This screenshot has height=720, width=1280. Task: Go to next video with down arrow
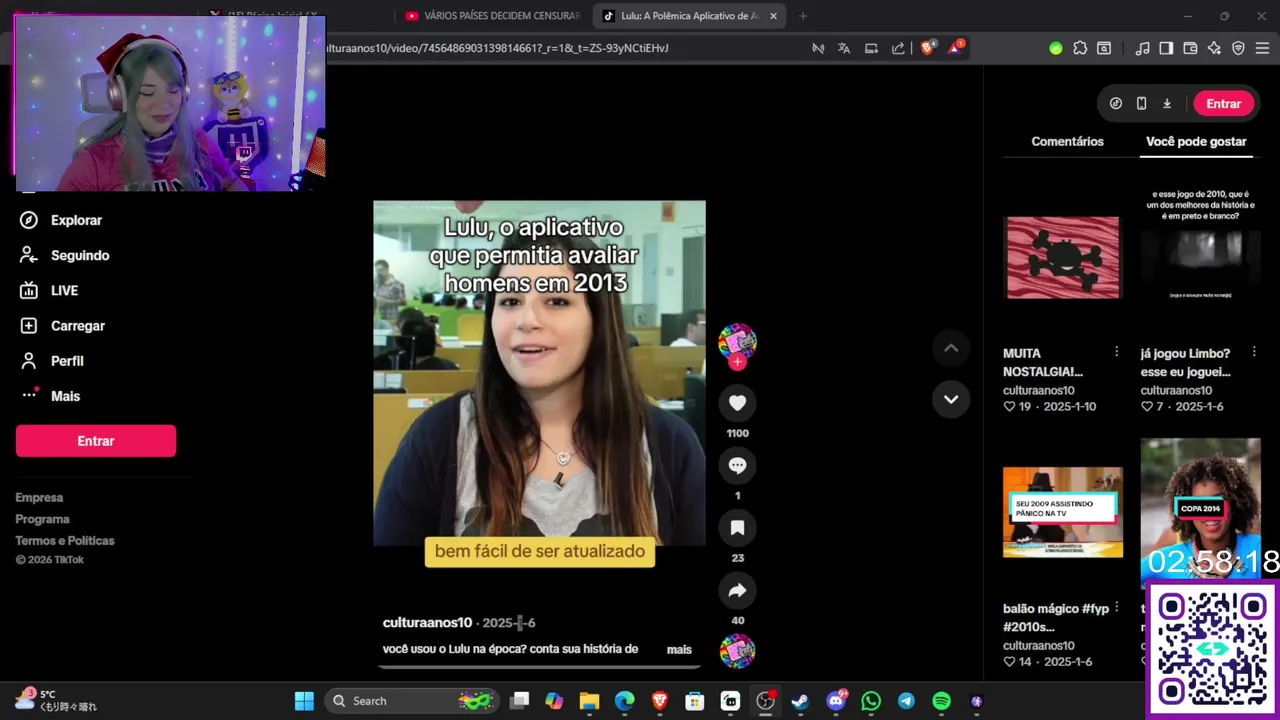coord(951,399)
